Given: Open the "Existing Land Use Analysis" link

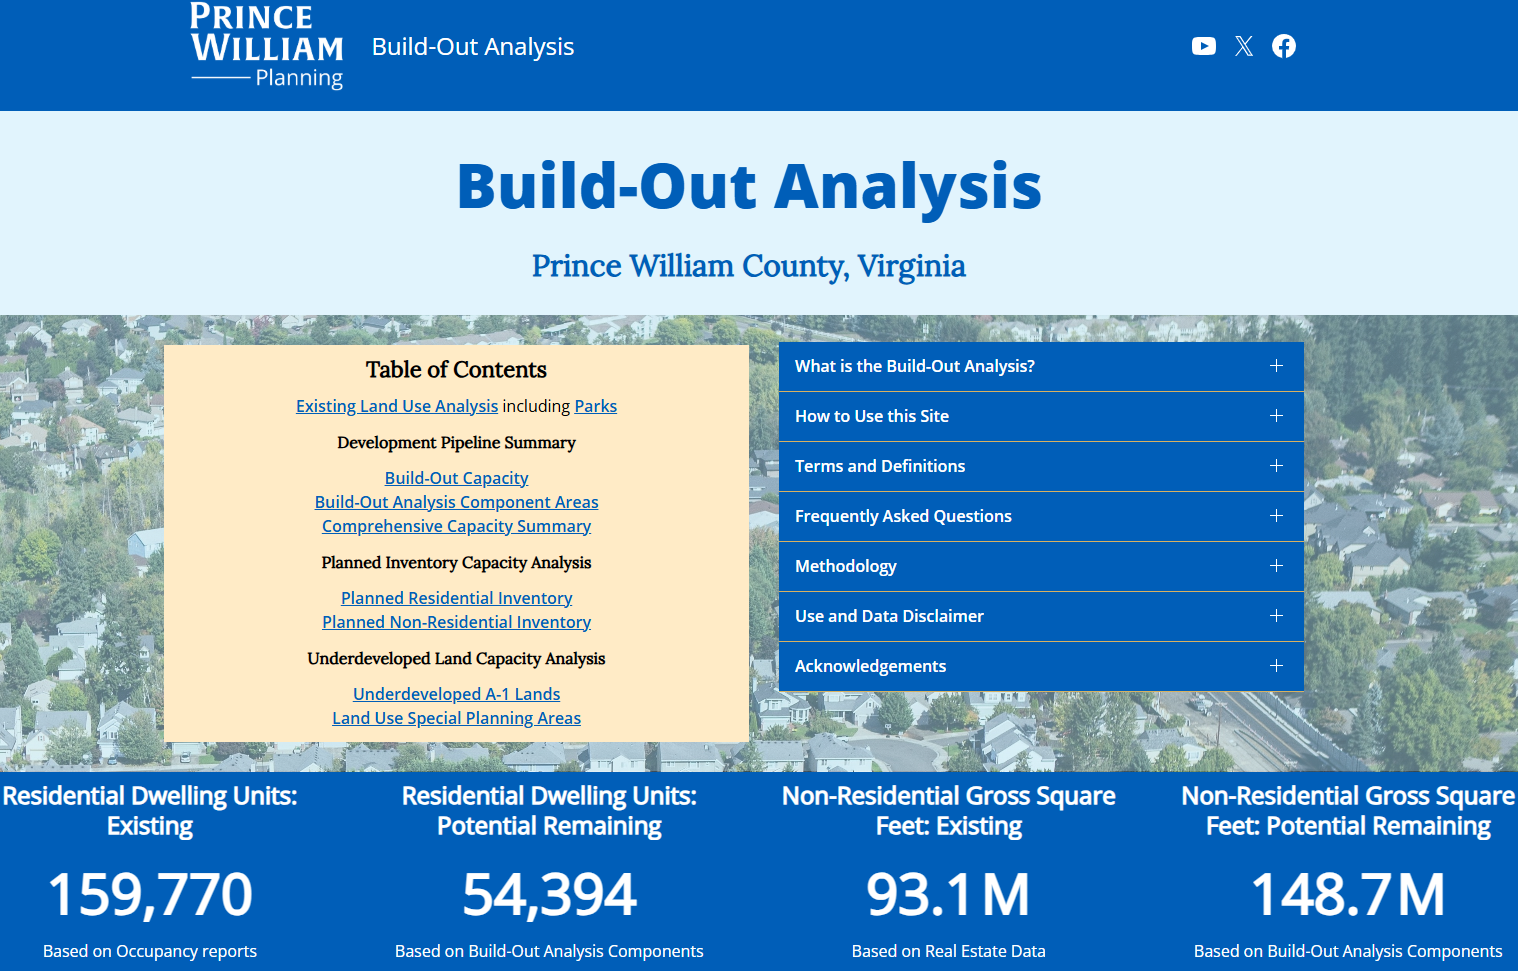Looking at the screenshot, I should (396, 405).
